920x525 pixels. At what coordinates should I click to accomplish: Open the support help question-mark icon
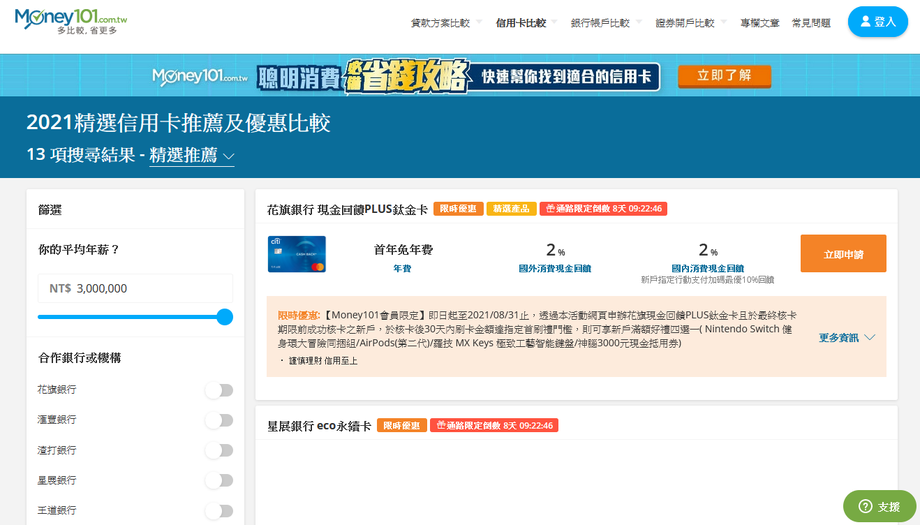865,506
